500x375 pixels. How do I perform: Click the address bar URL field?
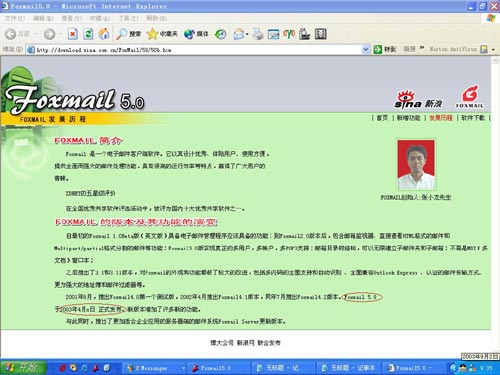click(x=198, y=50)
